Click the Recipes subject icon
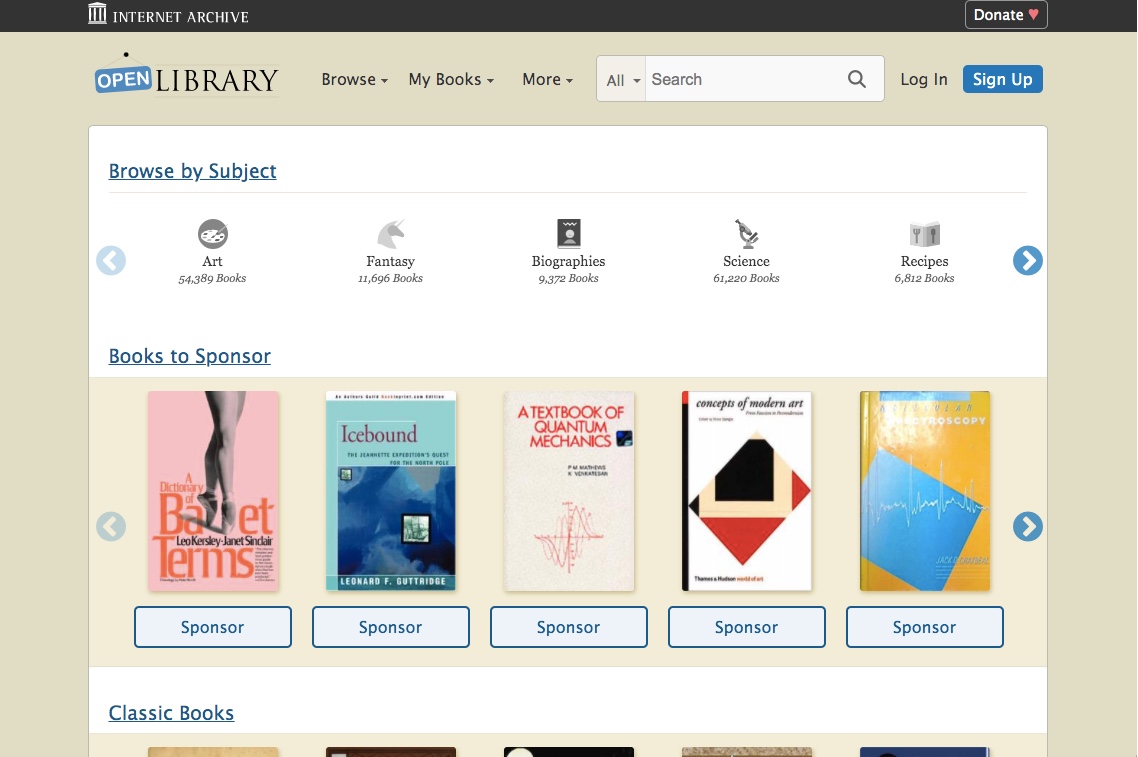Image resolution: width=1138 pixels, height=757 pixels. (924, 233)
